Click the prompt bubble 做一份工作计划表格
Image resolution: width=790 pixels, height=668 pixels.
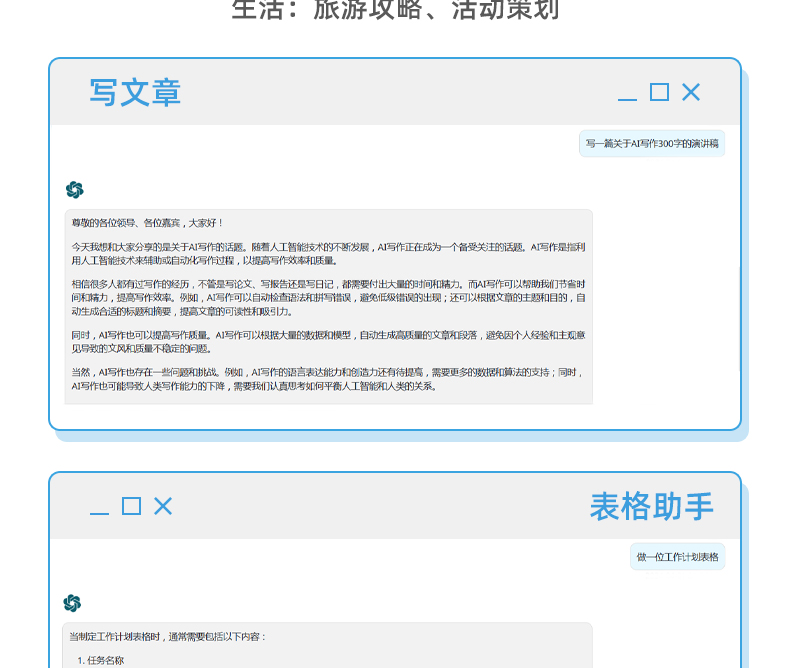click(677, 557)
